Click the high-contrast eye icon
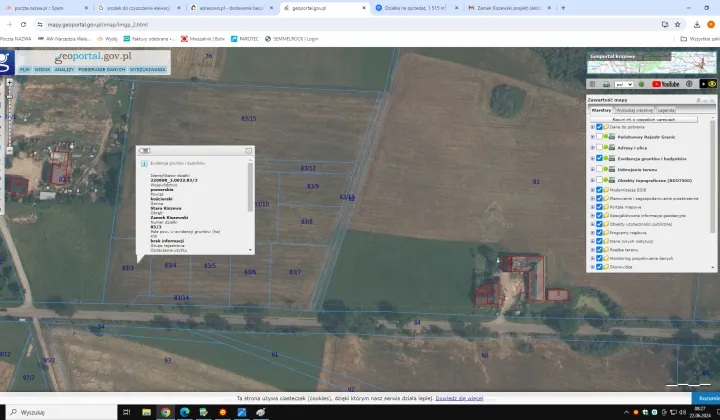Viewport: 720px width, 420px height. tap(712, 85)
